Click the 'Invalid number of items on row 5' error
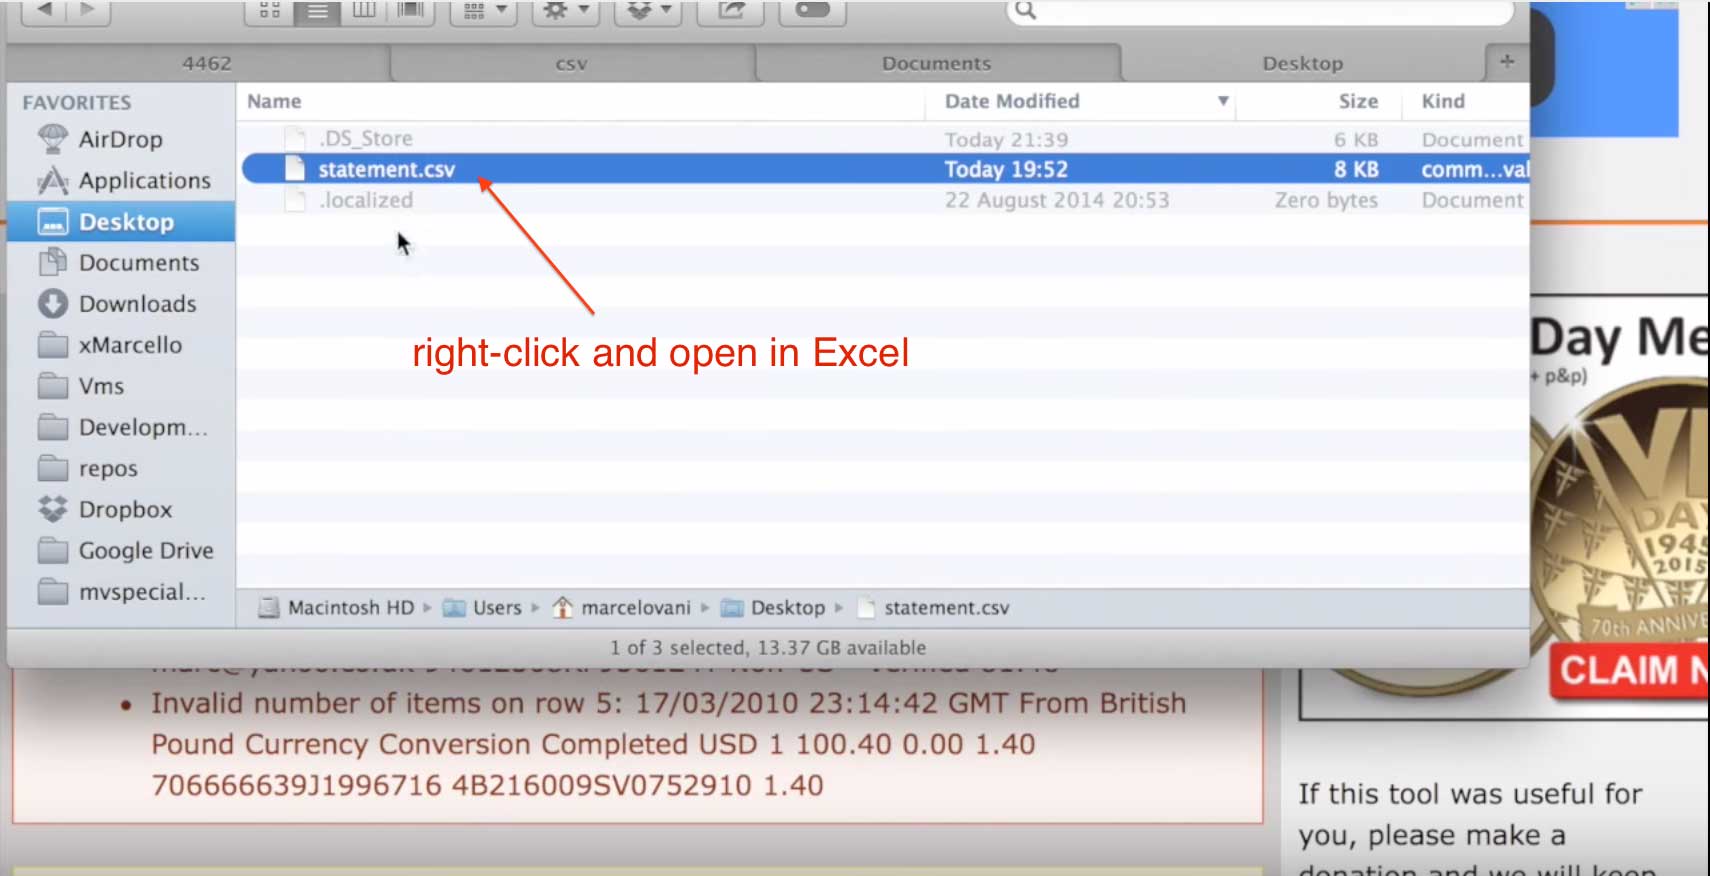 click(x=668, y=744)
